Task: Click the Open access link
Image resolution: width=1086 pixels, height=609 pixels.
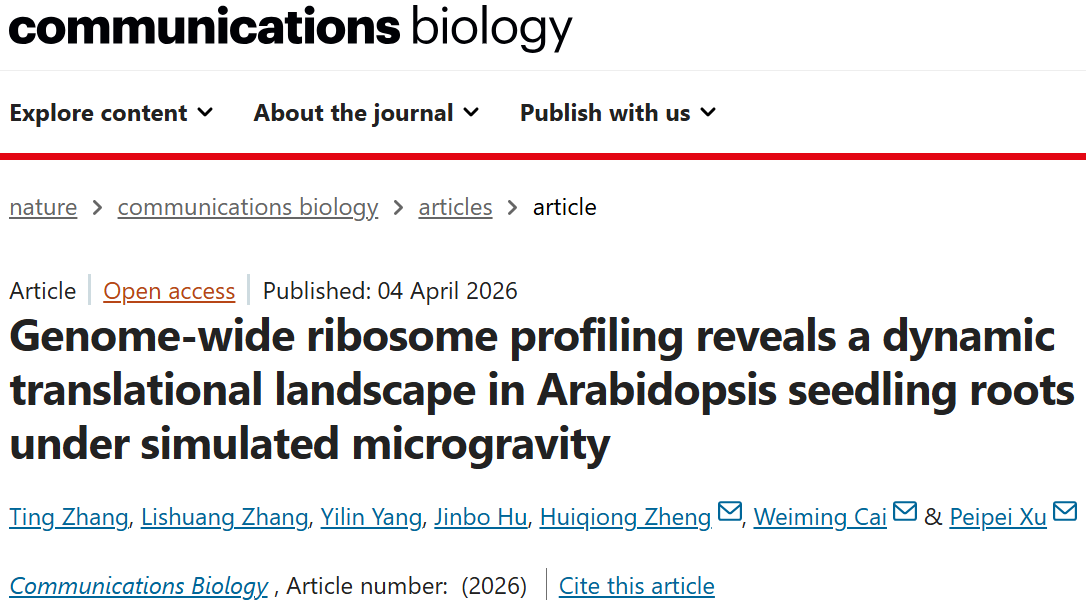Action: click(169, 291)
